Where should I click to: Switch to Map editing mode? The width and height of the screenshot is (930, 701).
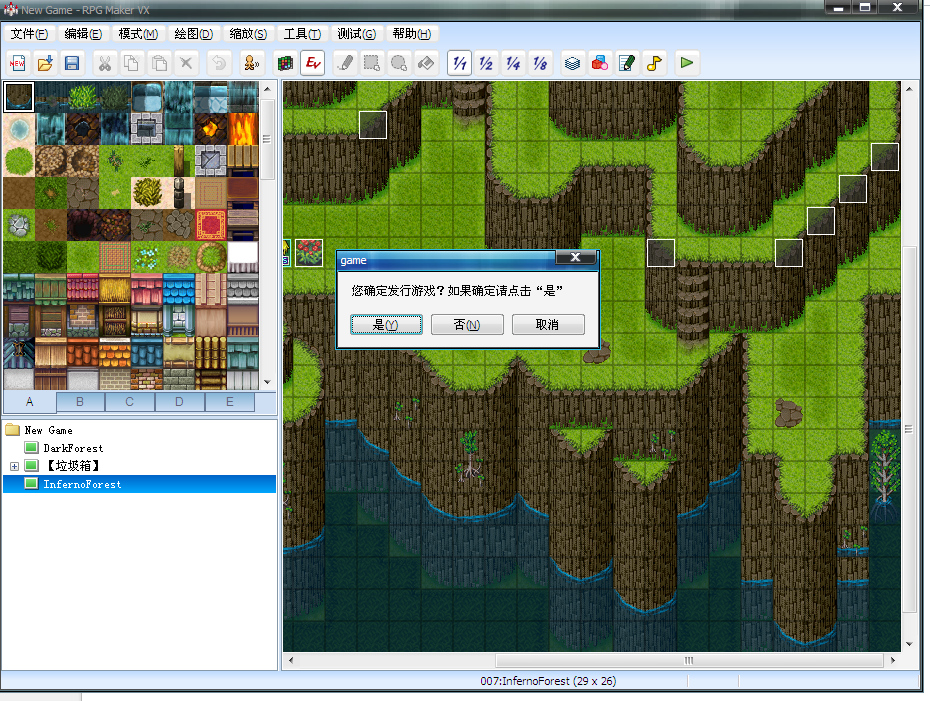coord(286,63)
